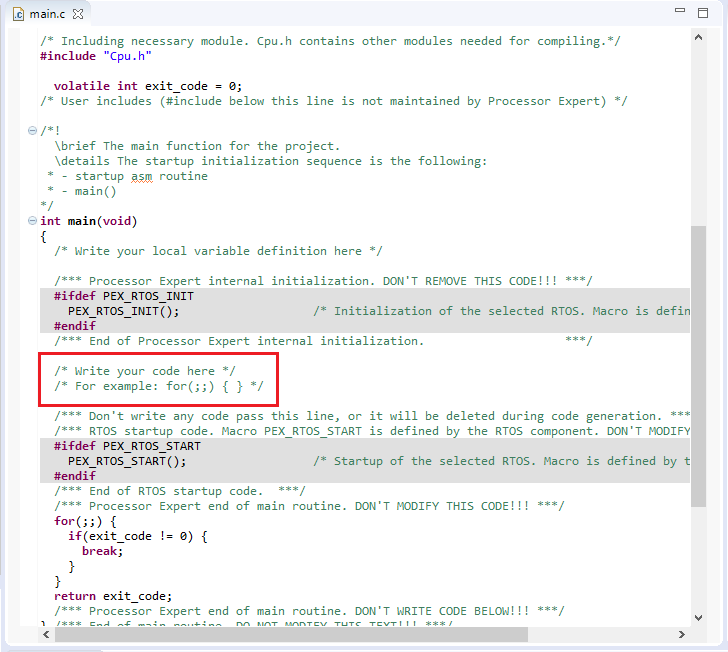Click the '* - main()' comment line

point(82,191)
